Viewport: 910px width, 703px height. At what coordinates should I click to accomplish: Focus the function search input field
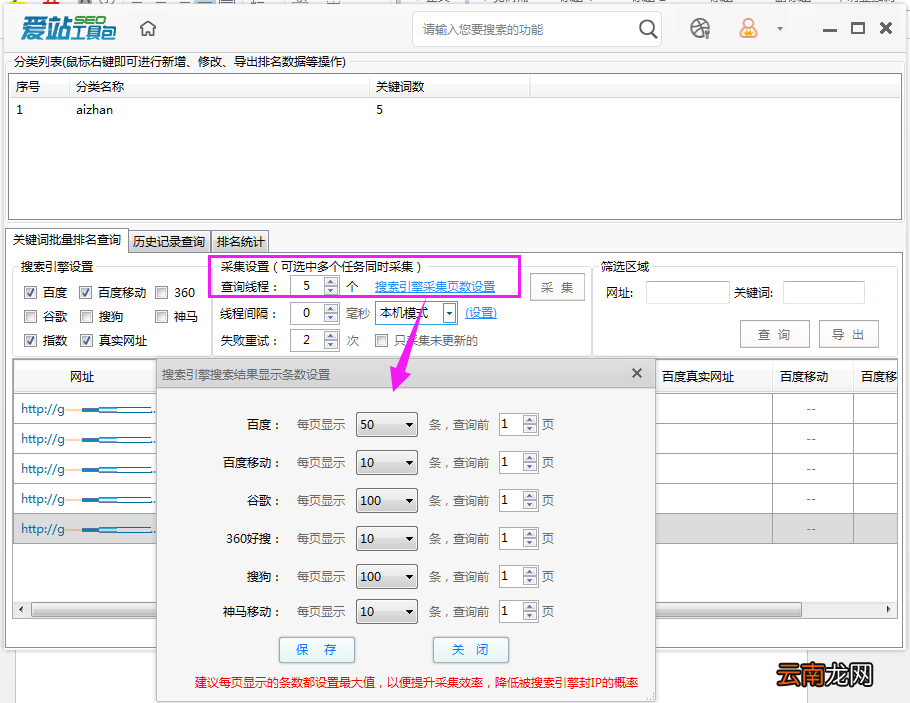[527, 29]
